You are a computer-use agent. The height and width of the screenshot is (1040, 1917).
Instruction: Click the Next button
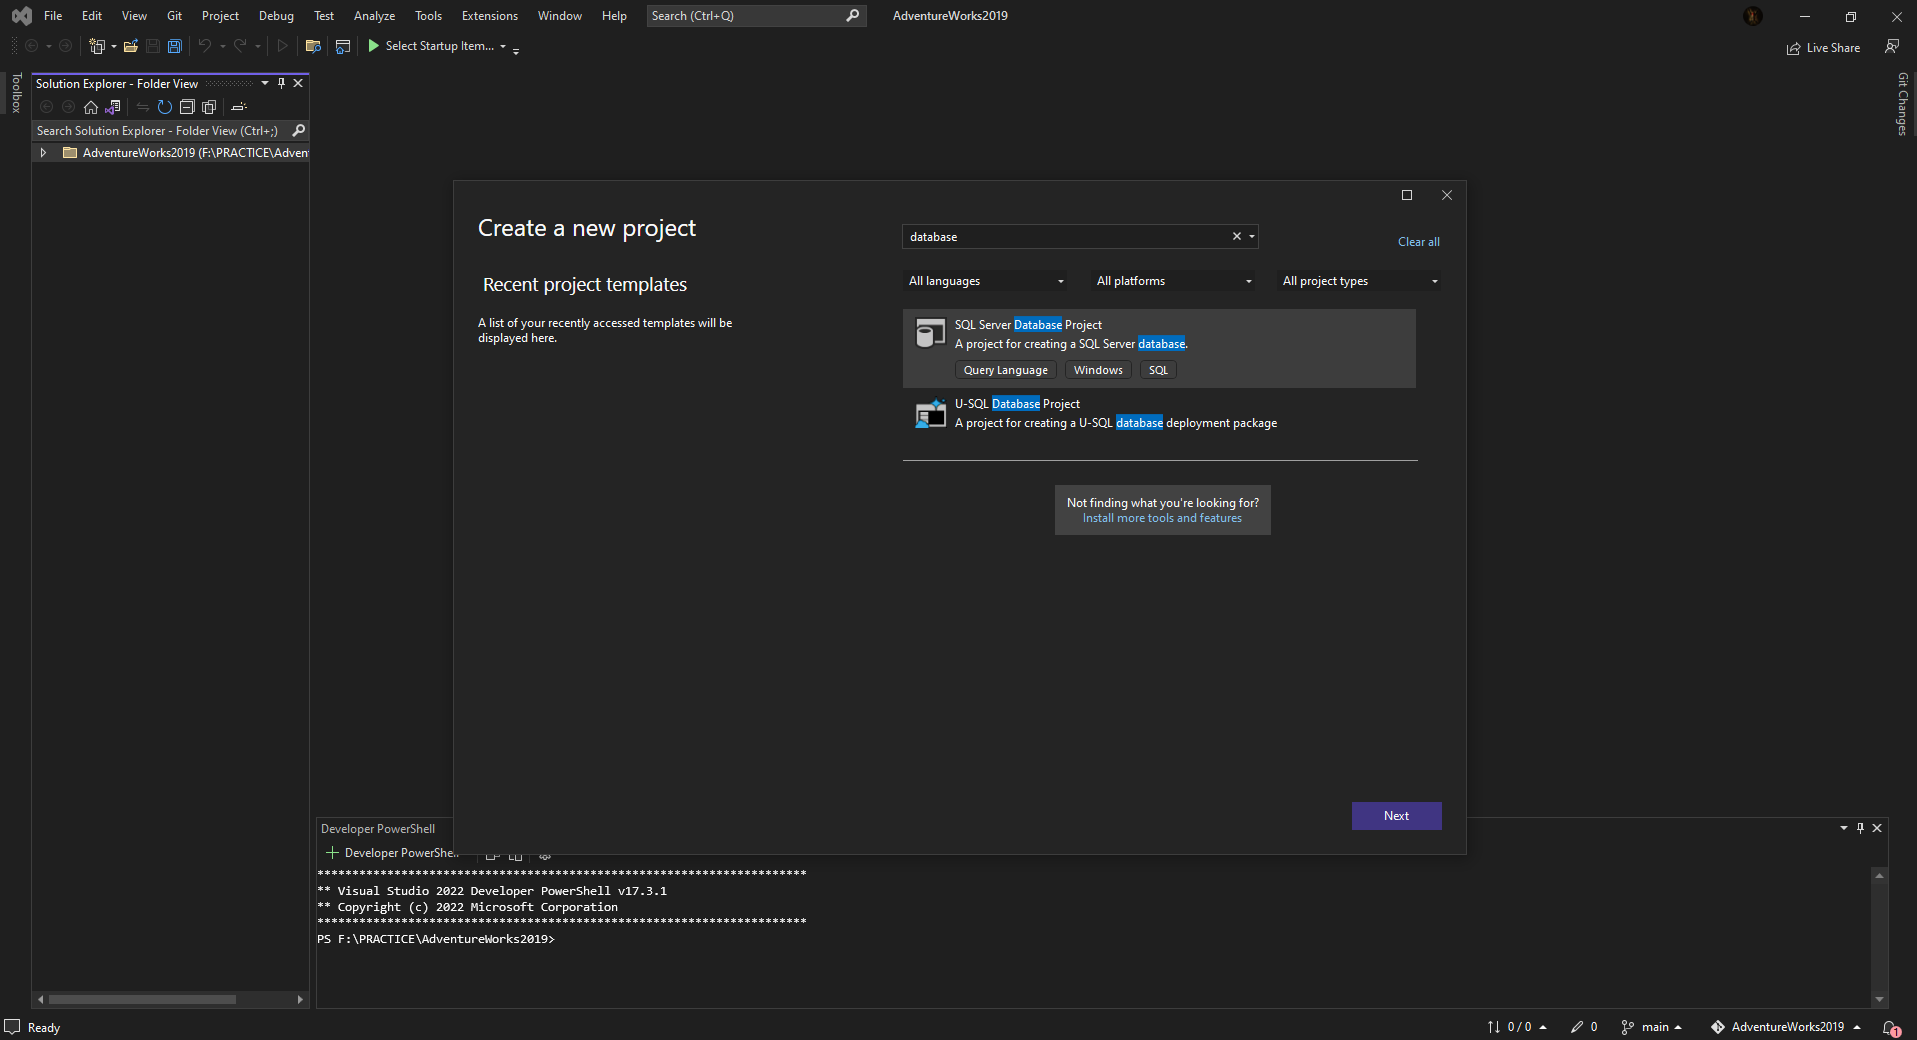click(x=1396, y=816)
